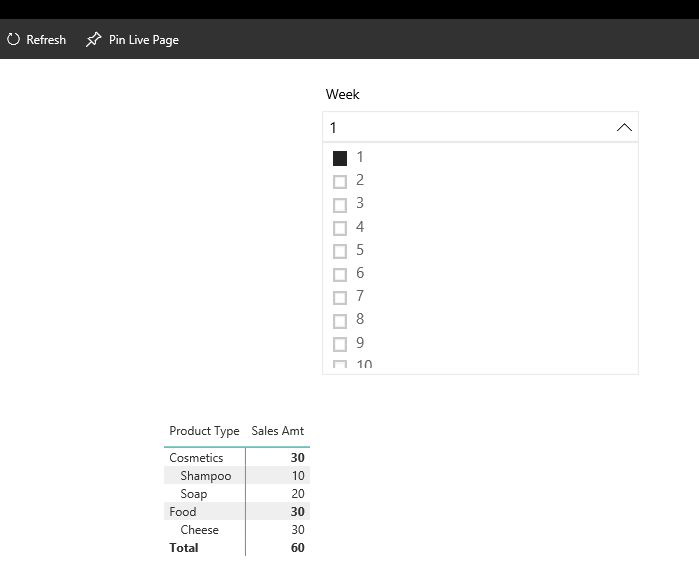
Task: Check the Week 9 checkbox
Action: tap(340, 344)
